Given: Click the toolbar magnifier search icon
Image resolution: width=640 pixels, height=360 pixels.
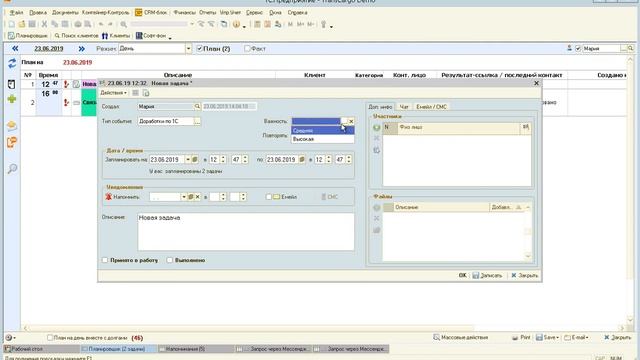Looking at the screenshot, I should [x=123, y=24].
